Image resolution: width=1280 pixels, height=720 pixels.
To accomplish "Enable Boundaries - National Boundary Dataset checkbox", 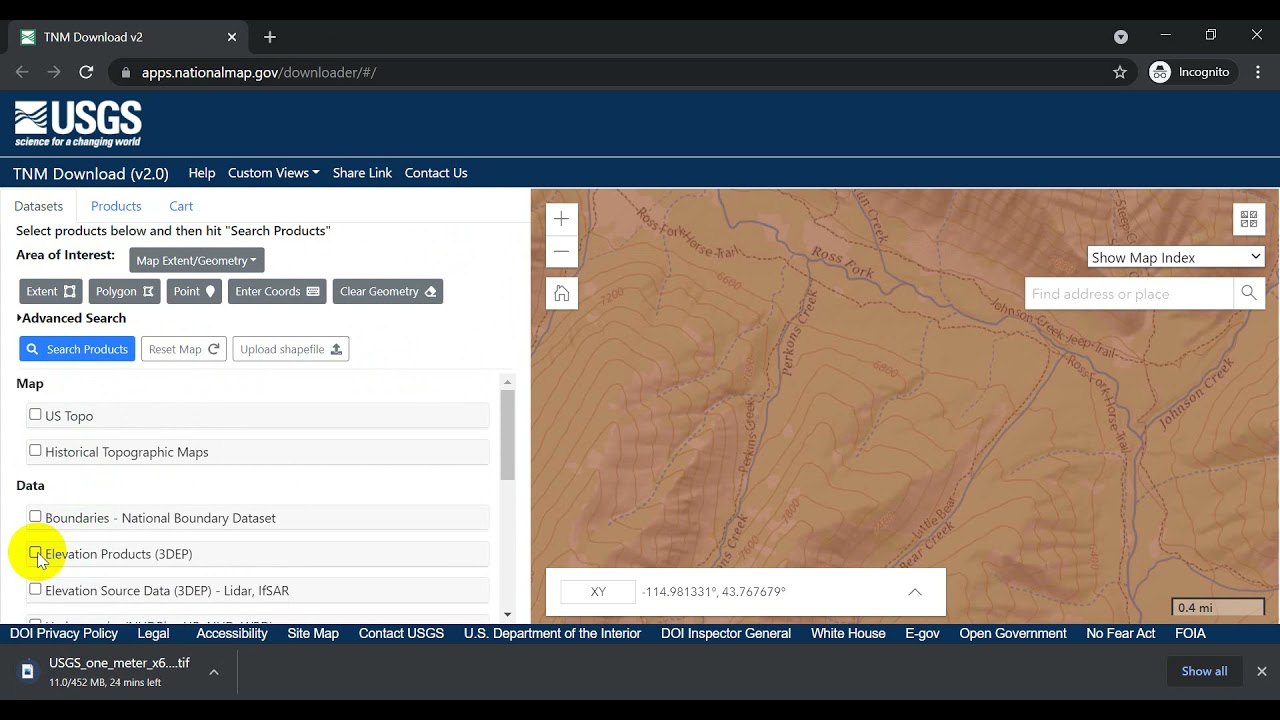I will pos(35,516).
